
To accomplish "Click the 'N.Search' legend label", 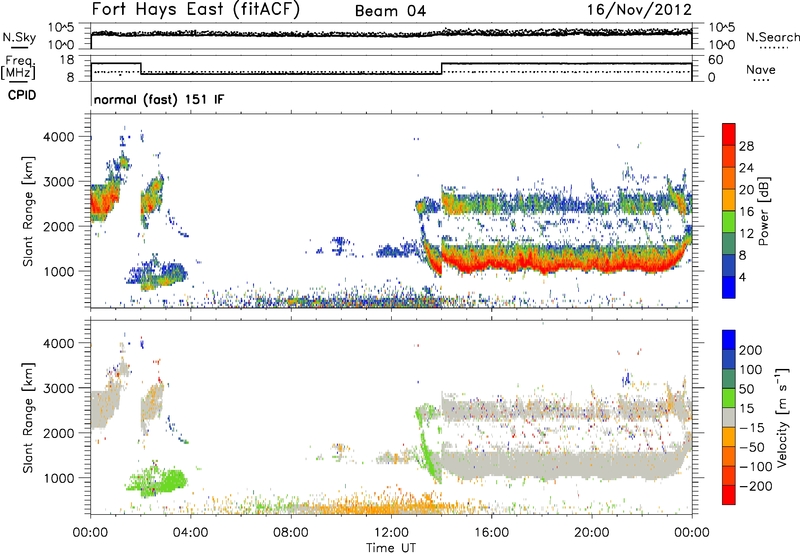I will tap(772, 37).
